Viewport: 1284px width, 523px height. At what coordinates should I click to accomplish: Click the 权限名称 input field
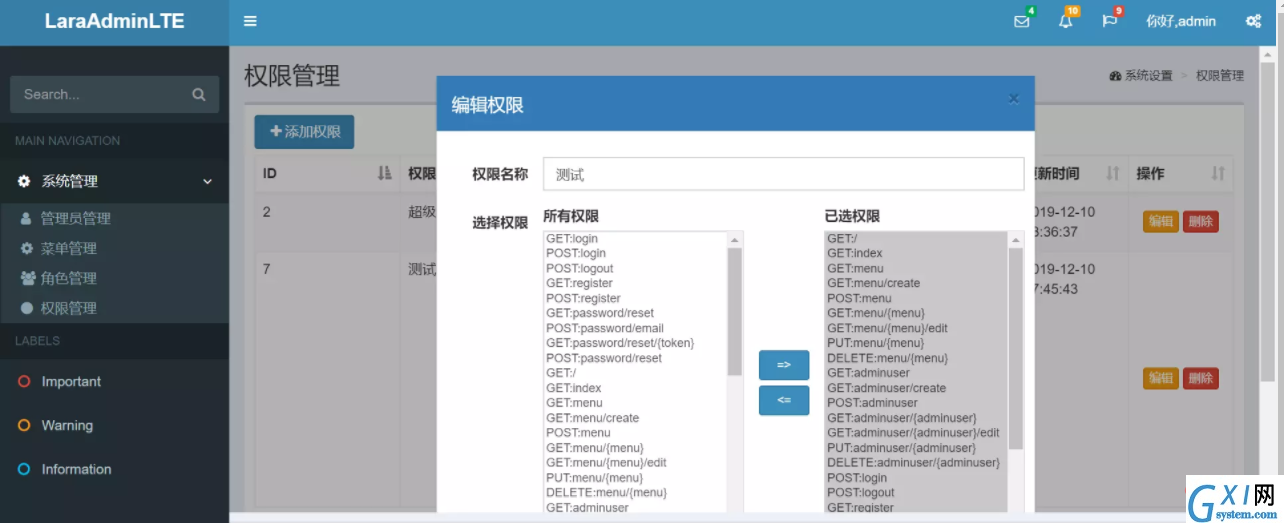(784, 174)
